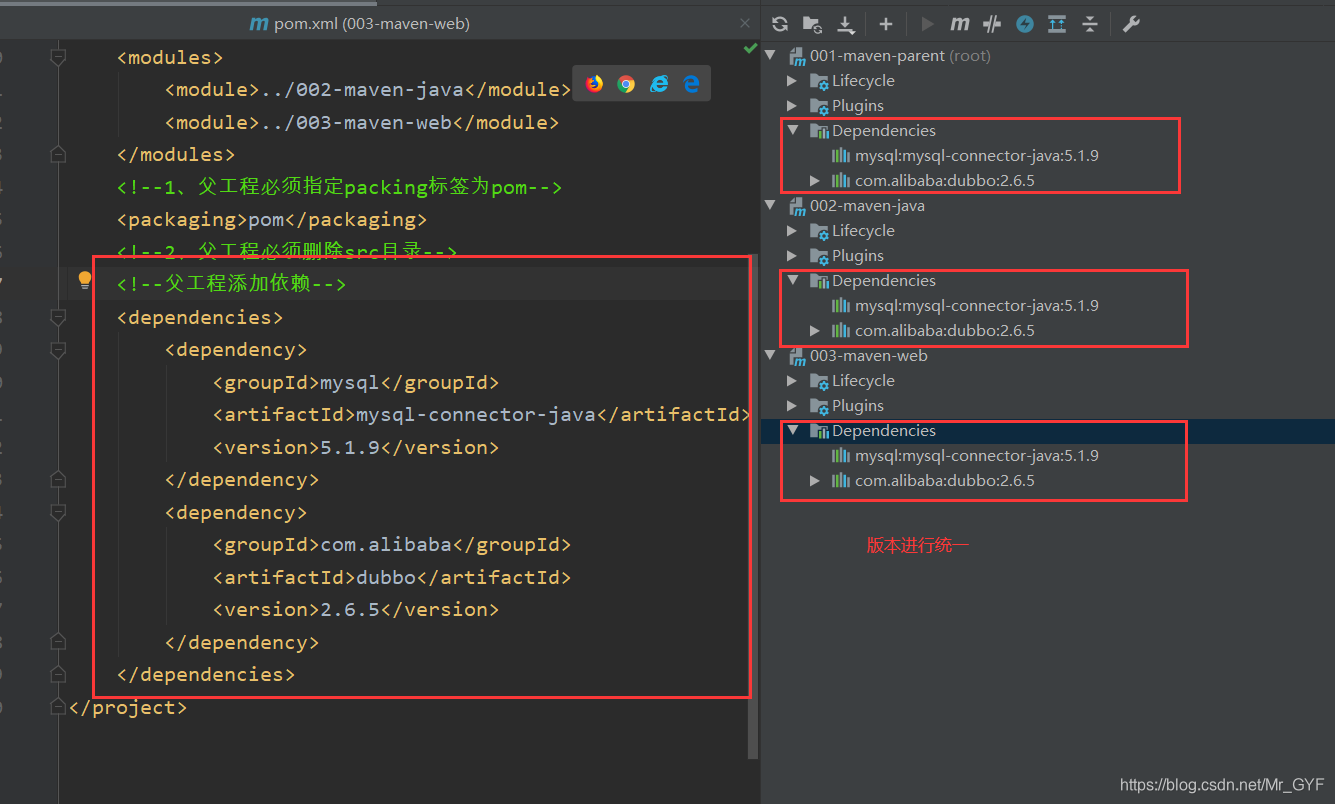Collapse the selected Dependencies under 003-maven-web
This screenshot has width=1335, height=804.
pos(793,430)
